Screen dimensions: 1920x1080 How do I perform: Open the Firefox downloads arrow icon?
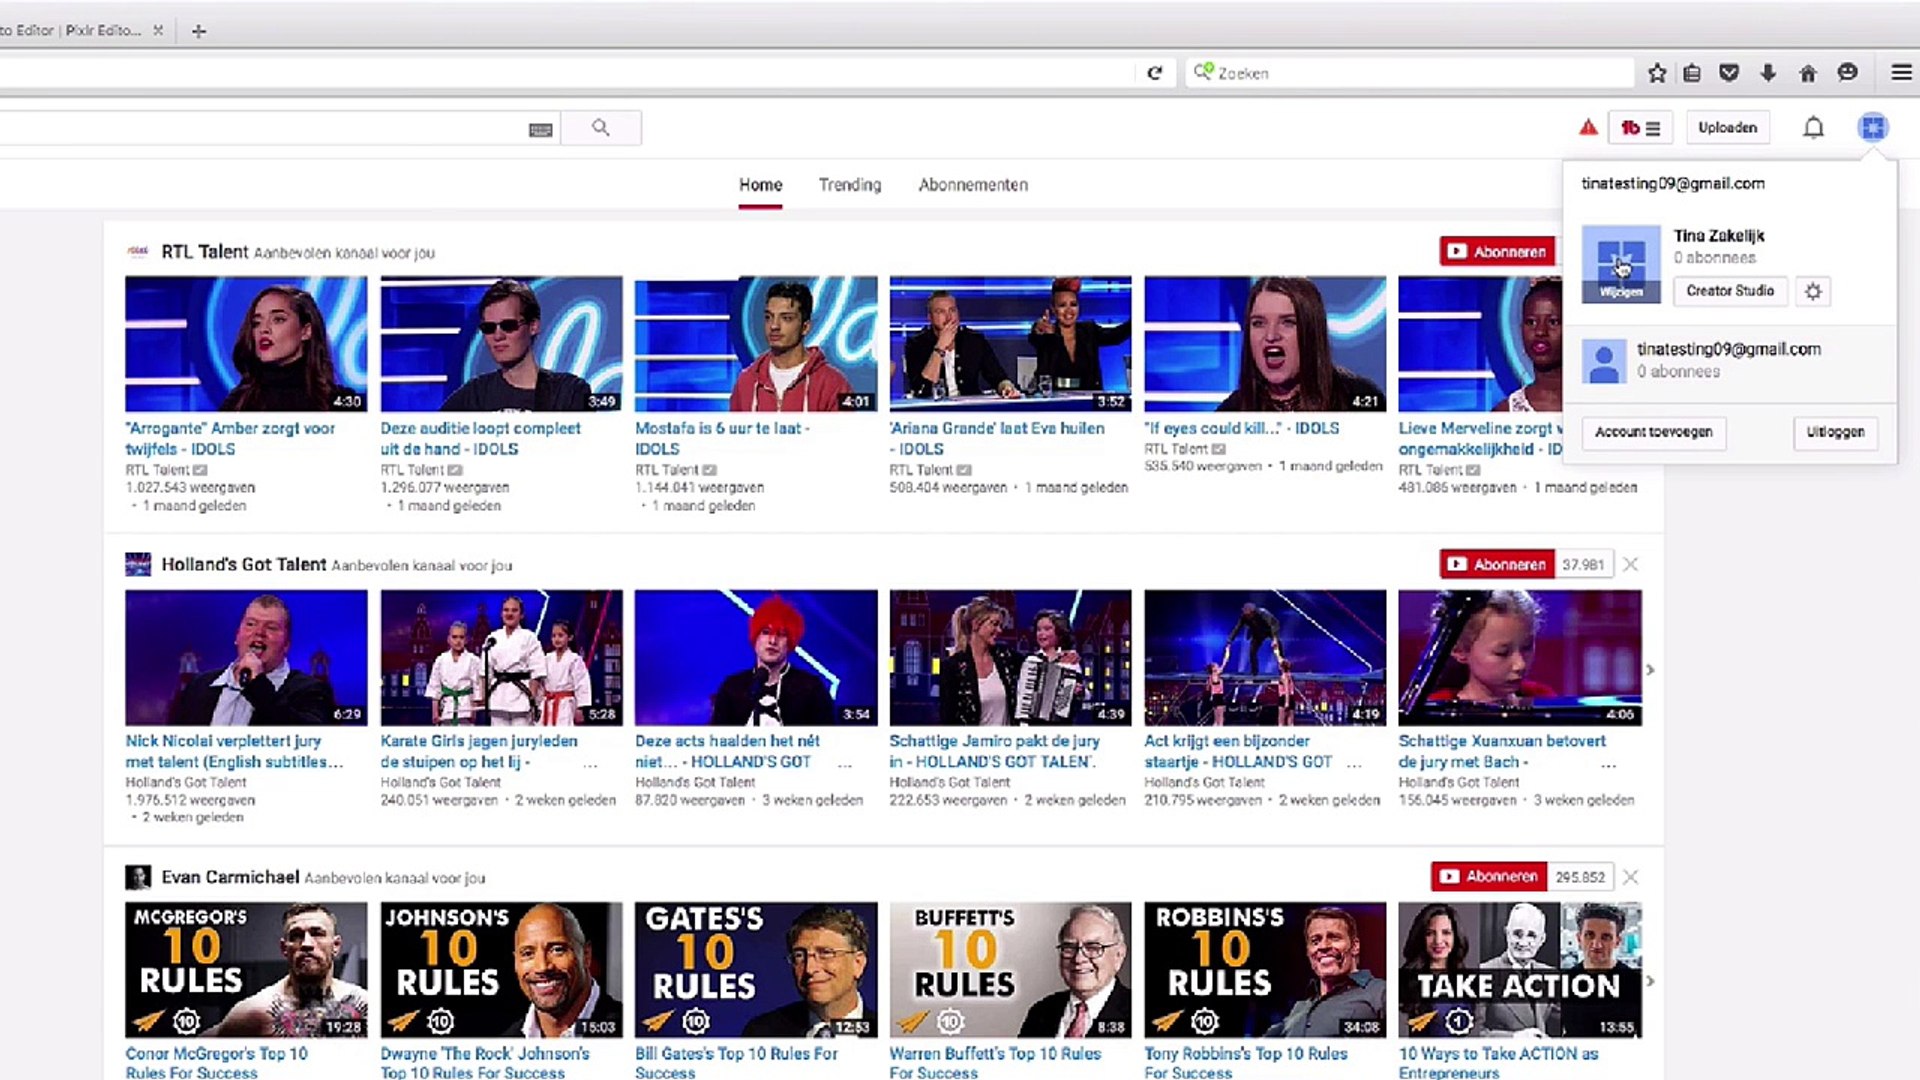pos(1768,73)
